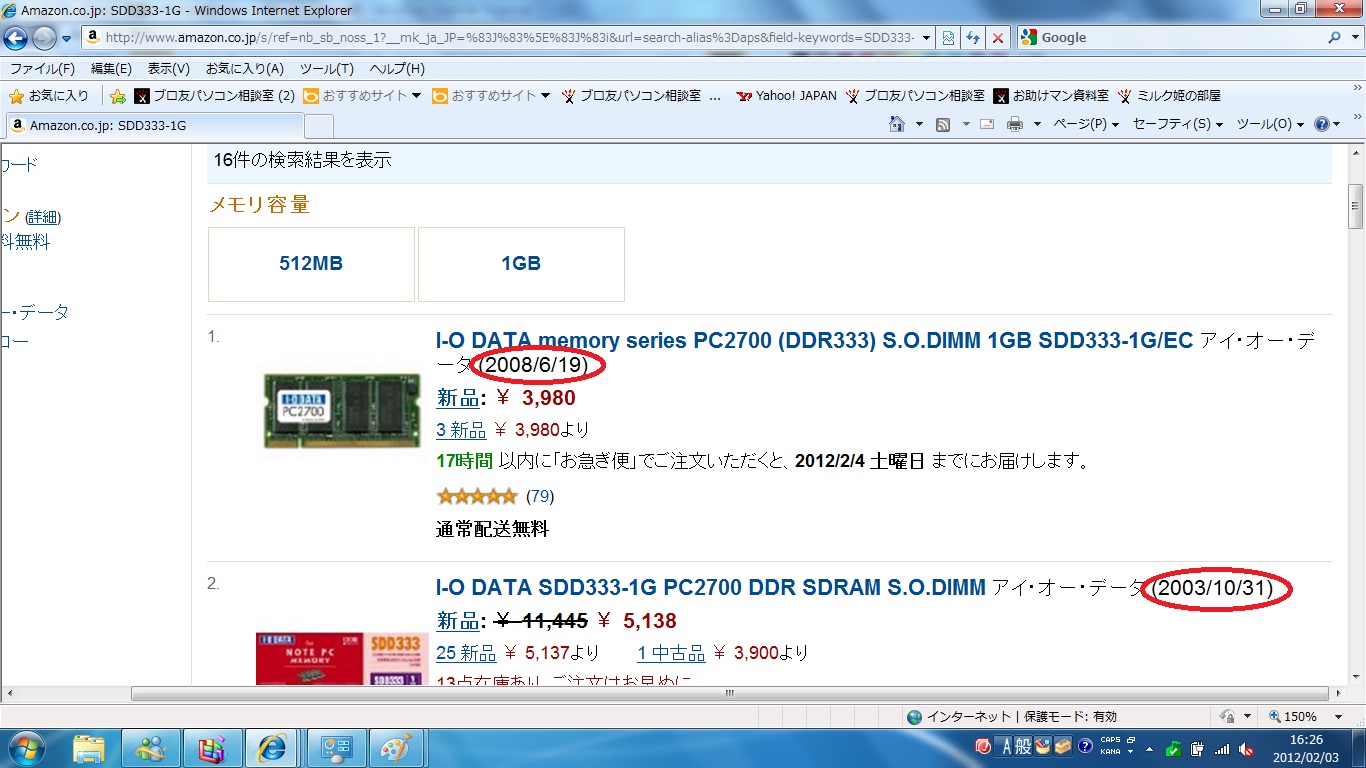The image size is (1366, 768).
Task: Click the Print icon in command bar
Action: [1015, 125]
